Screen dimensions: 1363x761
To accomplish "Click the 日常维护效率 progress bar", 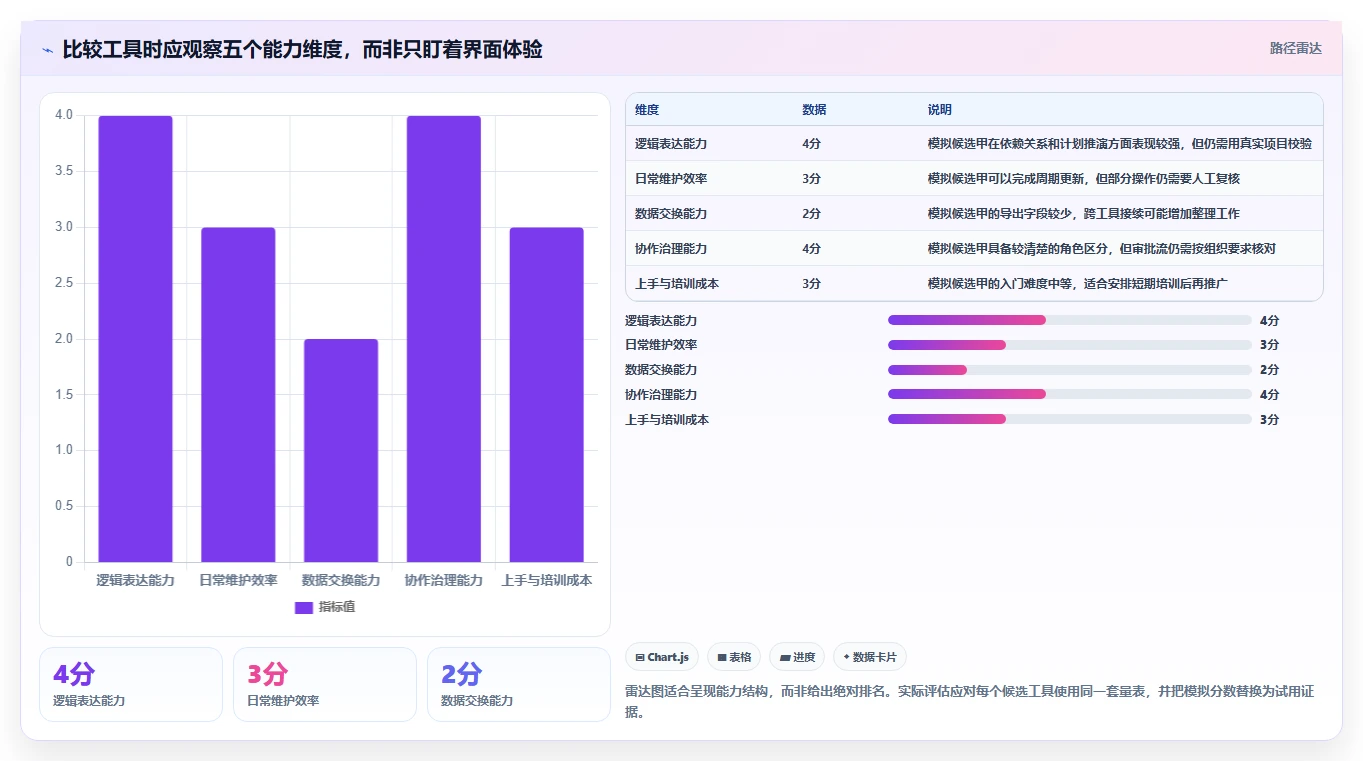I will click(x=1070, y=345).
